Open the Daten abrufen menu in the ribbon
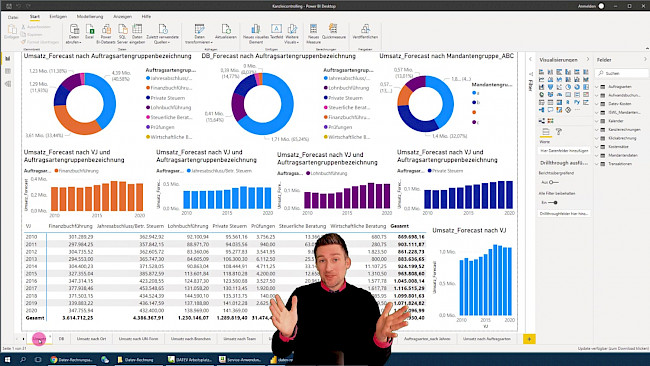The image size is (650, 366). [x=74, y=34]
